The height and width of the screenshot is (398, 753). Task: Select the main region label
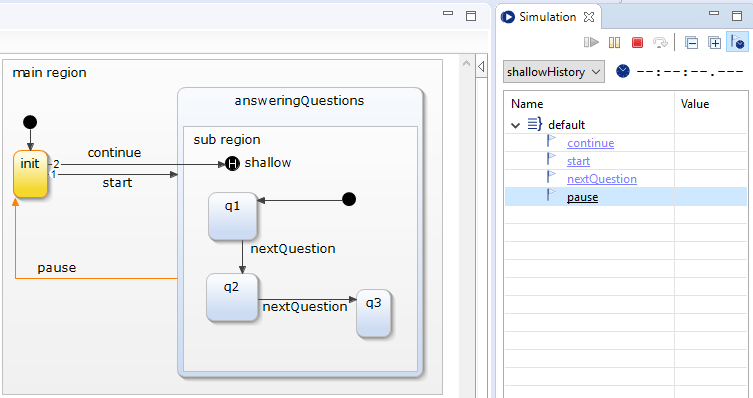point(49,73)
